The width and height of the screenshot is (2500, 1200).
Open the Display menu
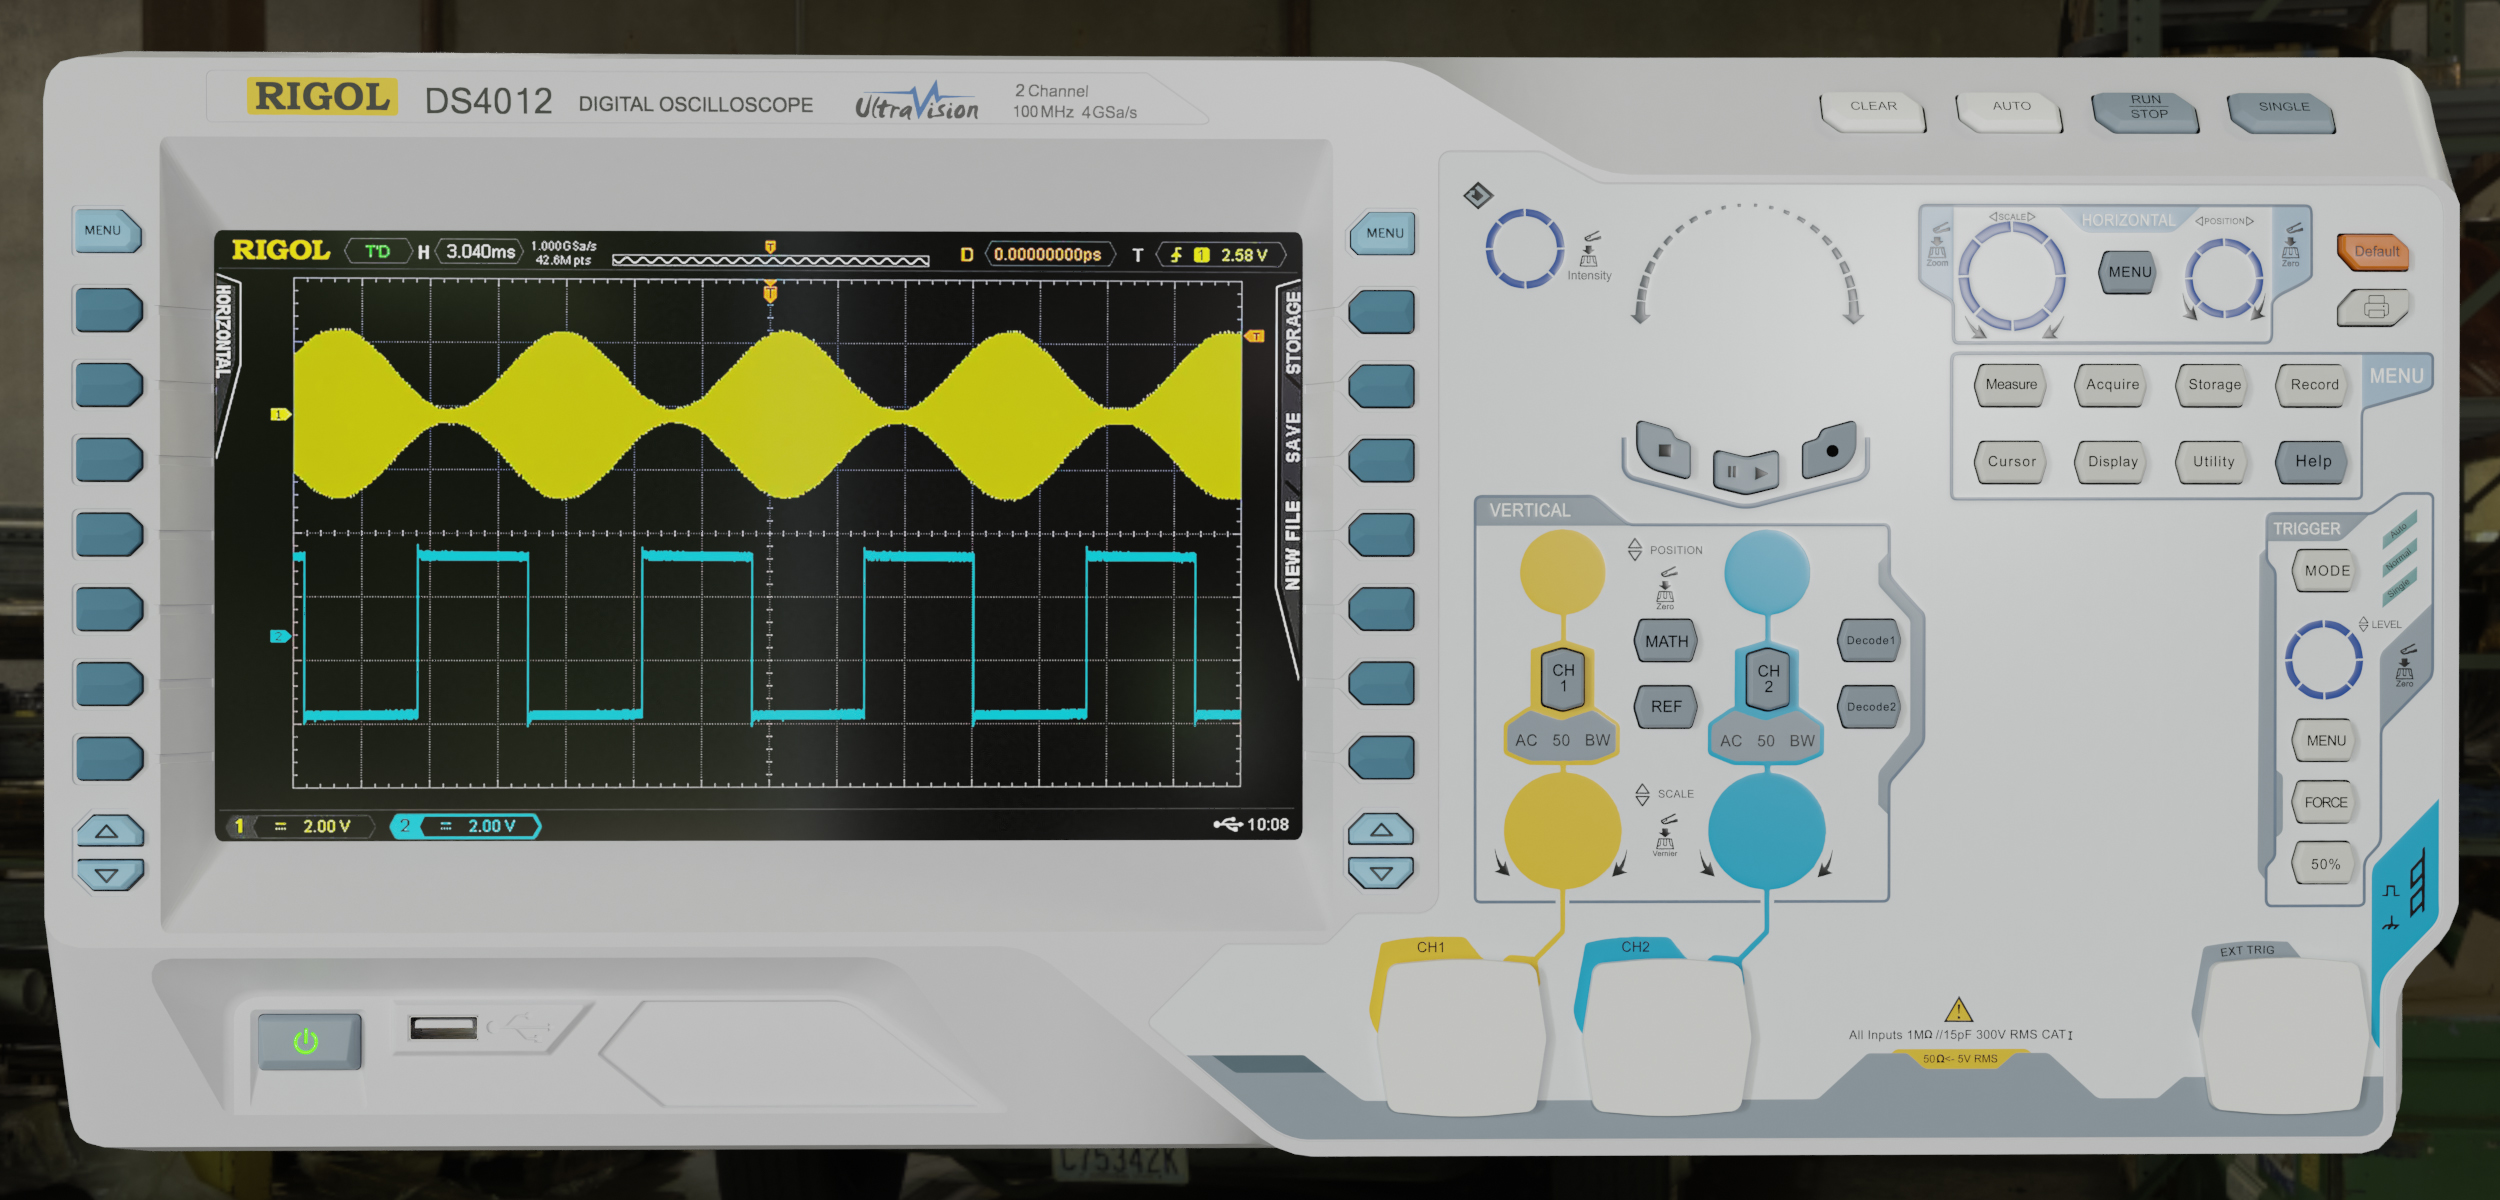pos(2112,462)
